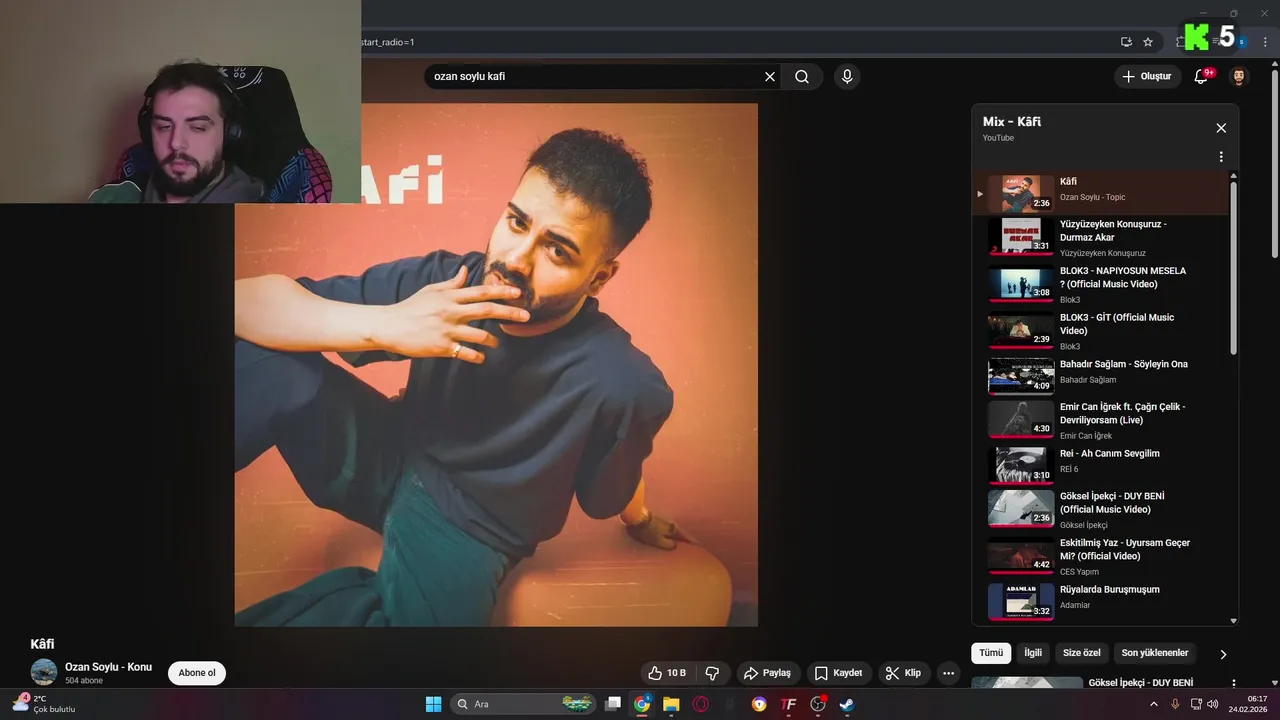
Task: Click the Windows taskbar search box
Action: 524,704
